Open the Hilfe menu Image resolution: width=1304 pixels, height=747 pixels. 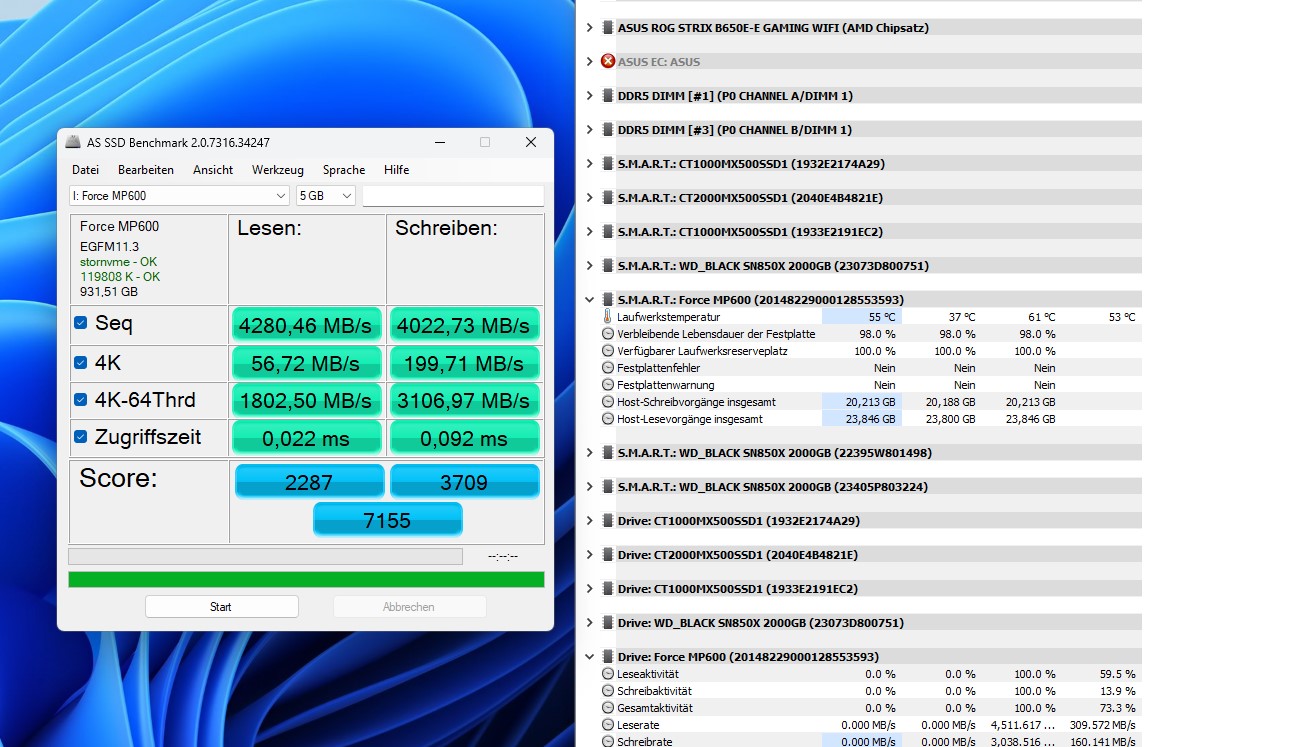pyautogui.click(x=397, y=170)
